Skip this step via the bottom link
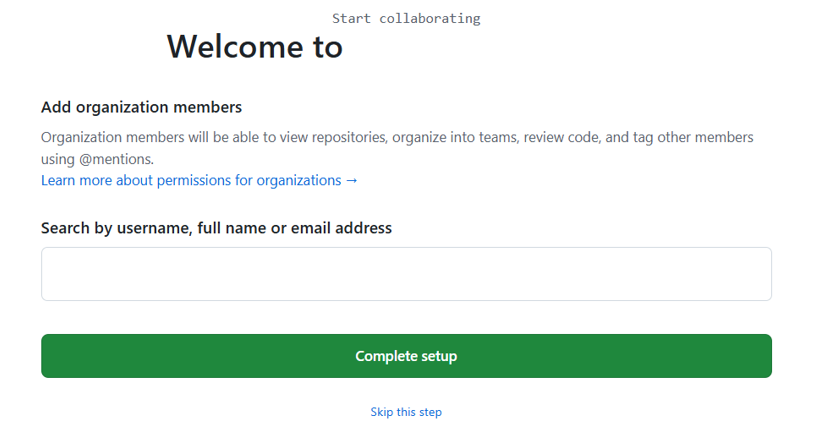The image size is (817, 429). 406,412
